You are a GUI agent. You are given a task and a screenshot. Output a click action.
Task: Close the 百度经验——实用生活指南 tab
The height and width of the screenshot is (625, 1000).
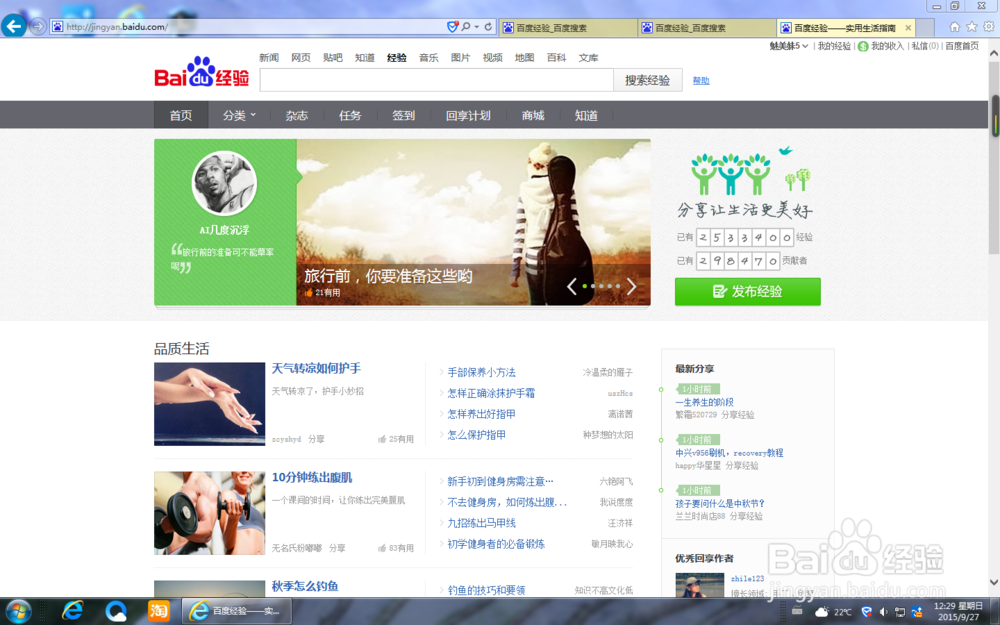click(x=908, y=28)
